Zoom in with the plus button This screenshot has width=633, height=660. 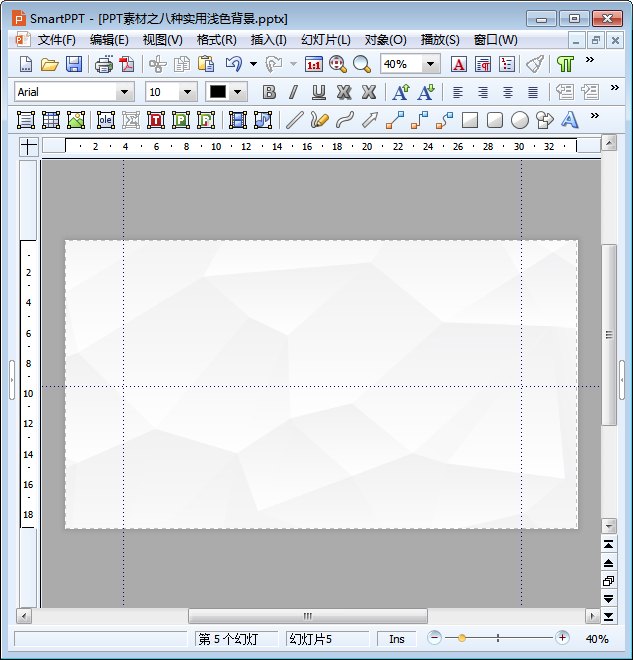click(562, 638)
